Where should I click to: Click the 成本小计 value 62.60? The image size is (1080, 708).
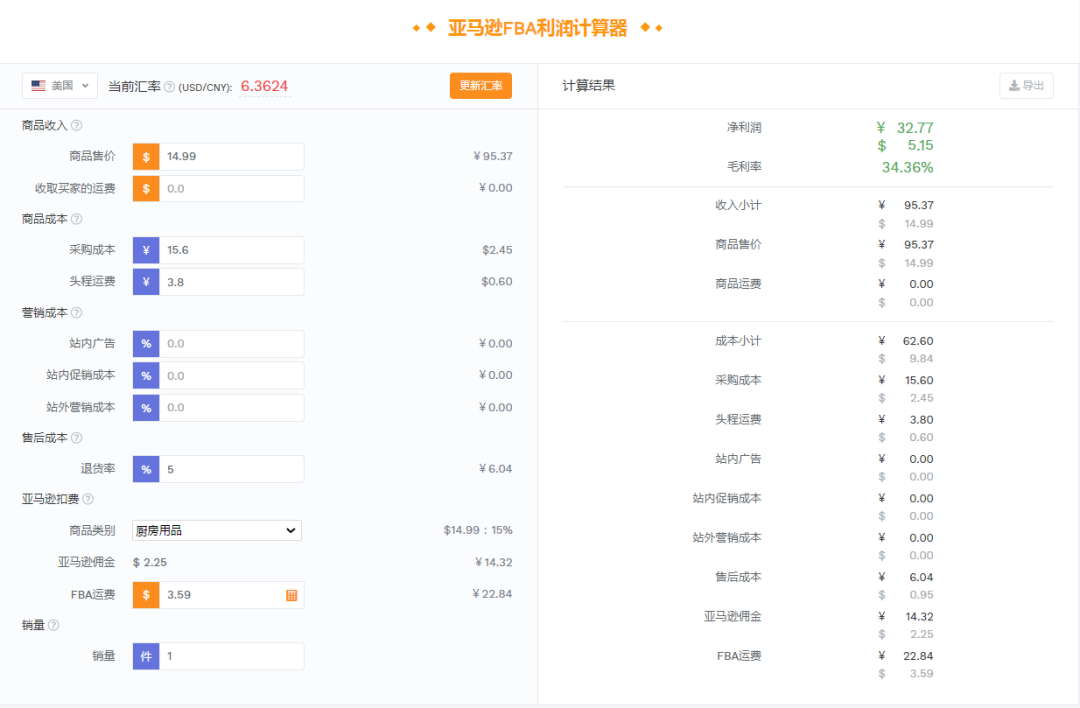[918, 341]
